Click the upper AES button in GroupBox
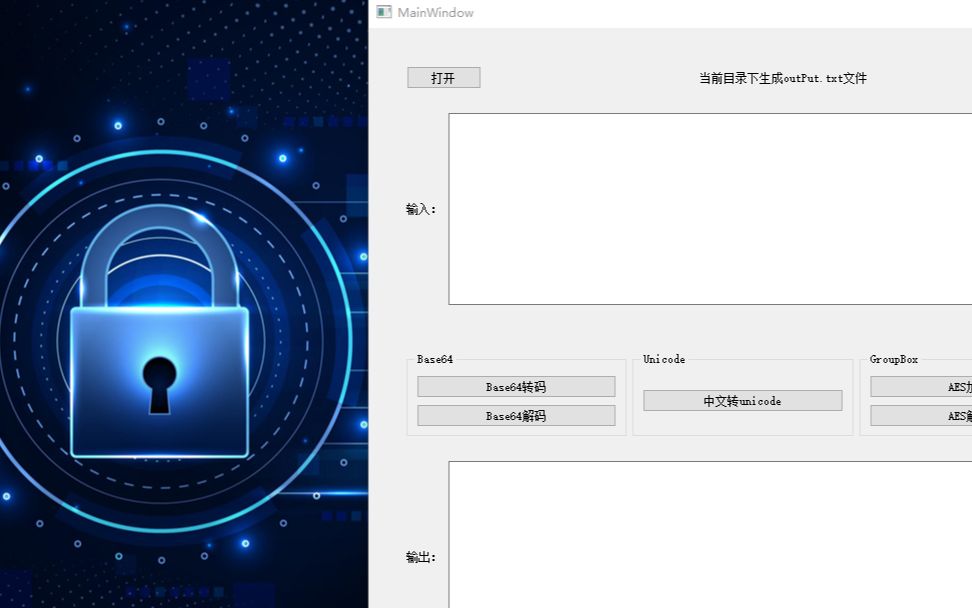The image size is (972, 608). point(921,387)
